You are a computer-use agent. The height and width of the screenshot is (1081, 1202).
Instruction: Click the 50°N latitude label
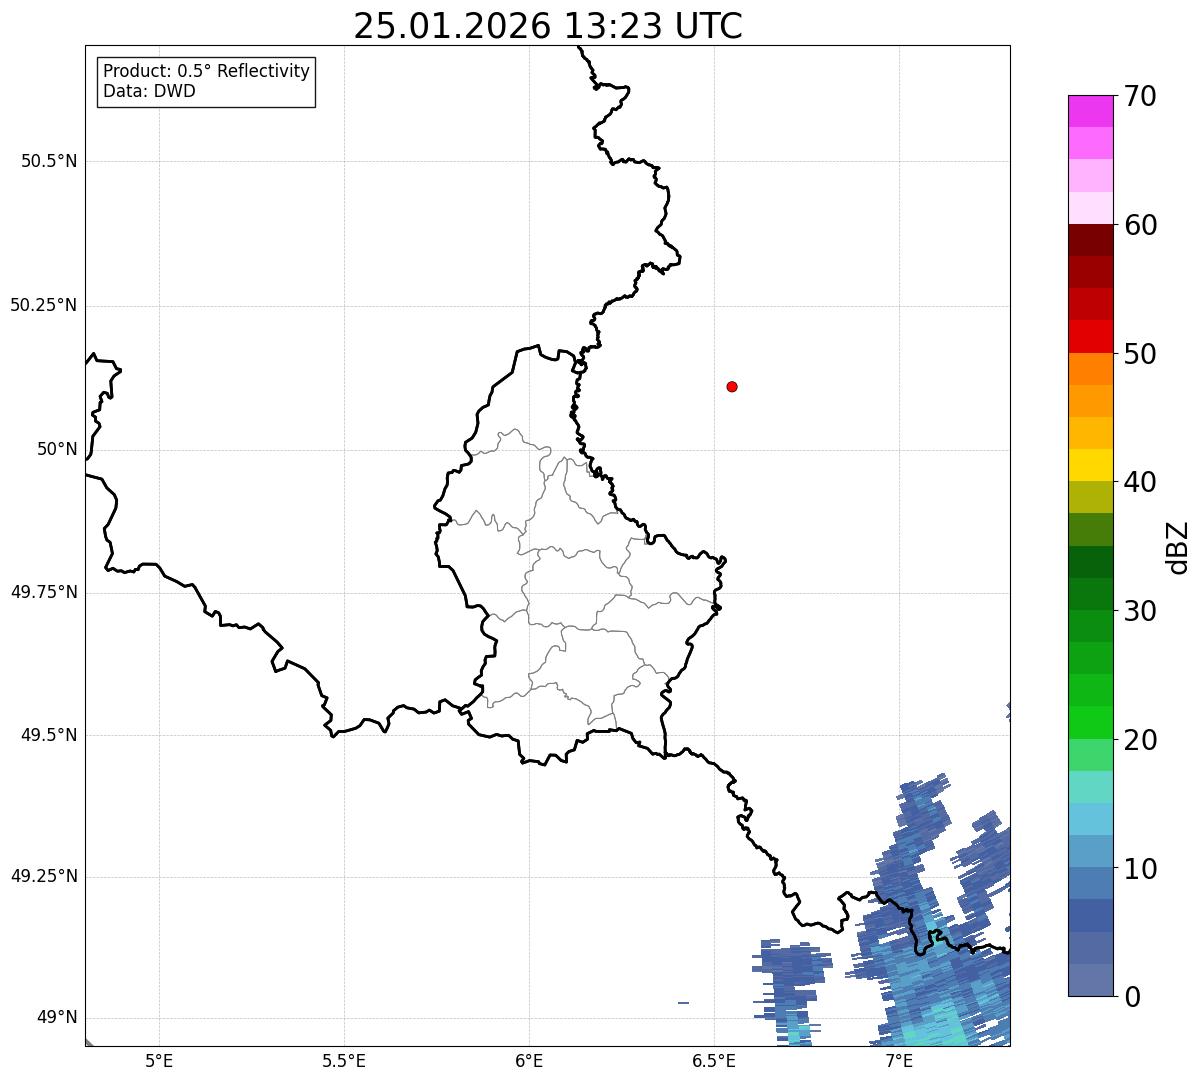[57, 449]
